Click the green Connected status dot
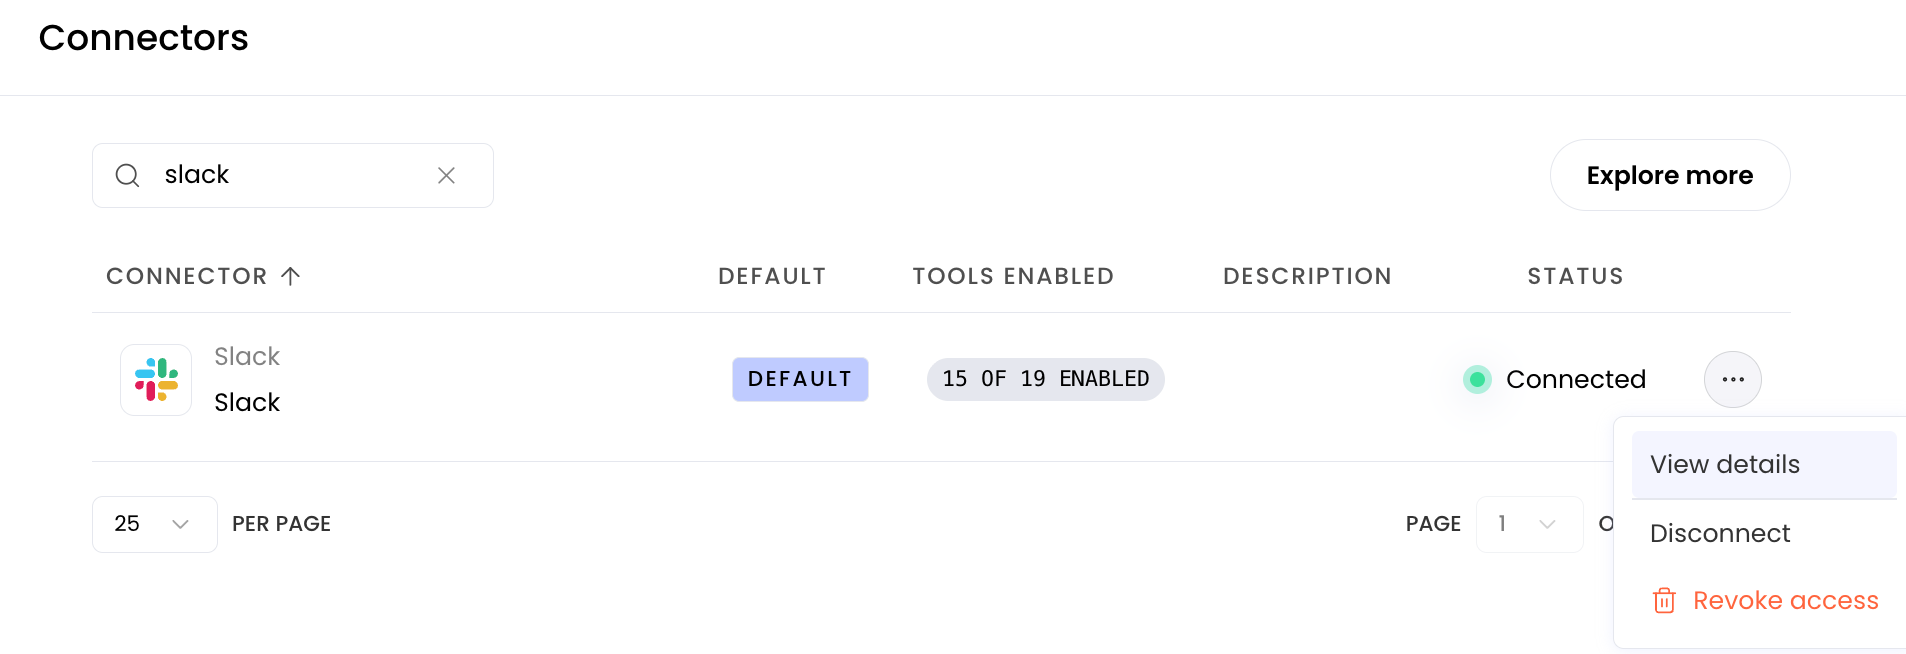Image resolution: width=1906 pixels, height=654 pixels. pyautogui.click(x=1477, y=380)
